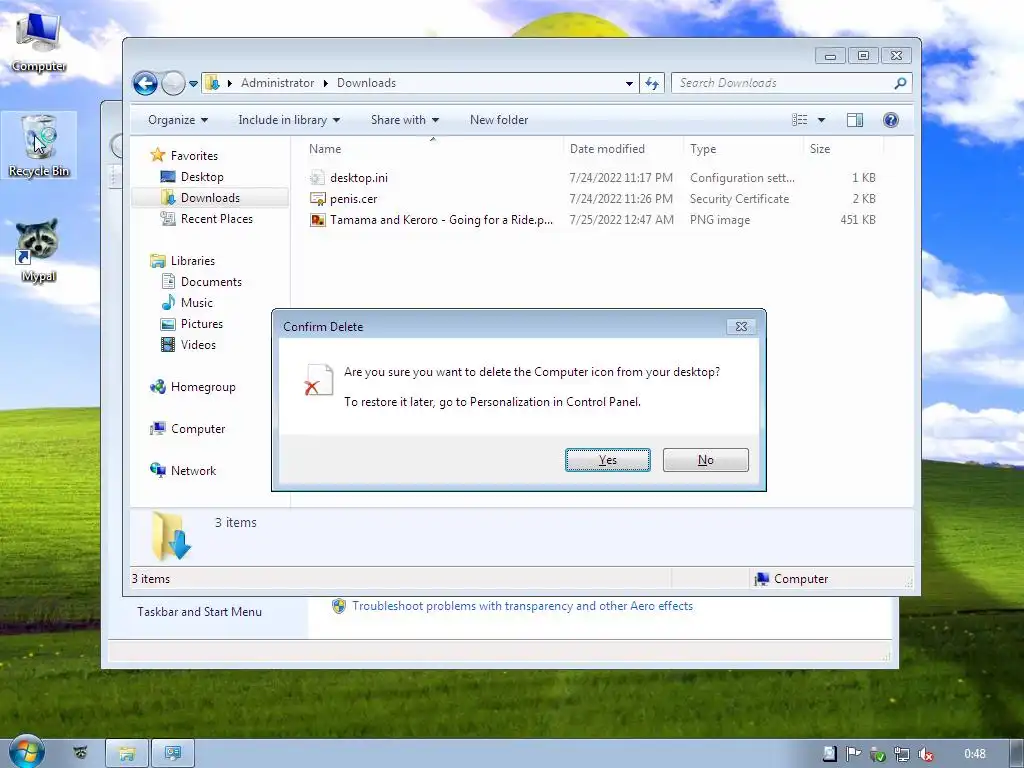Click Personalization taskbar button
The image size is (1024, 768).
(173, 754)
